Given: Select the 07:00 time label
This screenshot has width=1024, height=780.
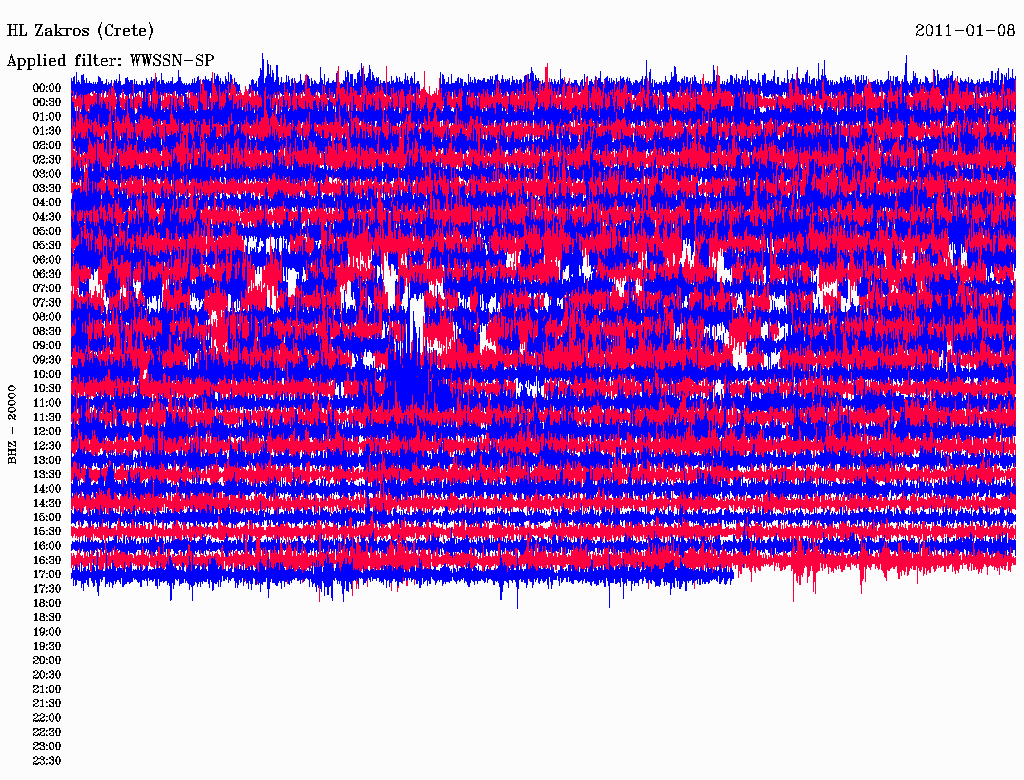Looking at the screenshot, I should pyautogui.click(x=47, y=288).
